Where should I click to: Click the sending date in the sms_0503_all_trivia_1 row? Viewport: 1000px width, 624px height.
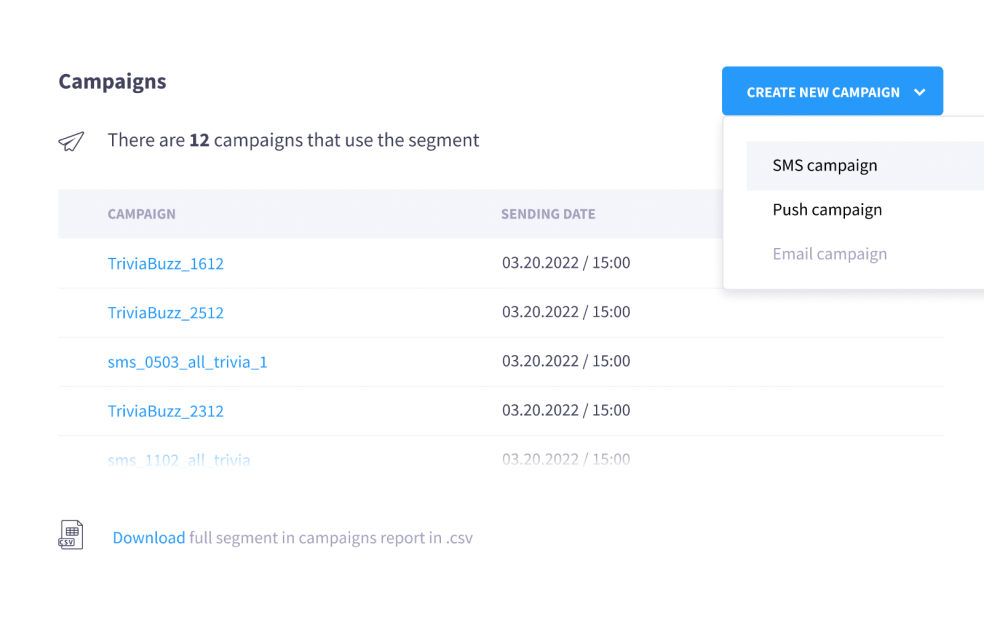[x=566, y=361]
